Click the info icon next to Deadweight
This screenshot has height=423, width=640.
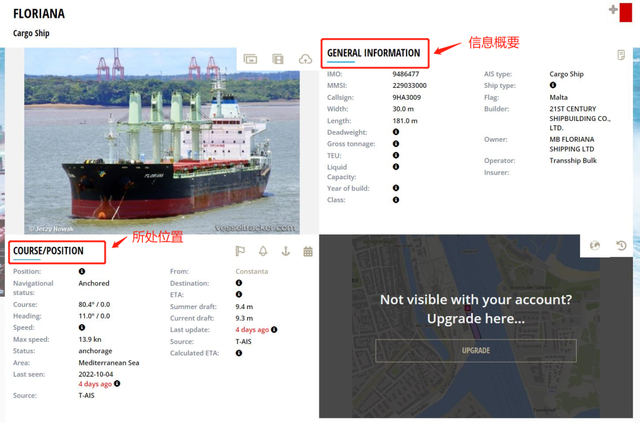point(396,132)
